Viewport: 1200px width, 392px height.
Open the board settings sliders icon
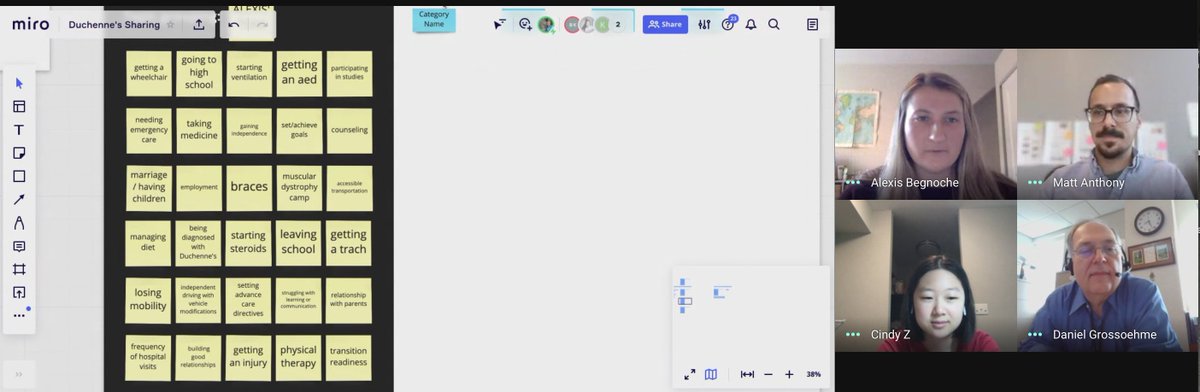point(704,24)
